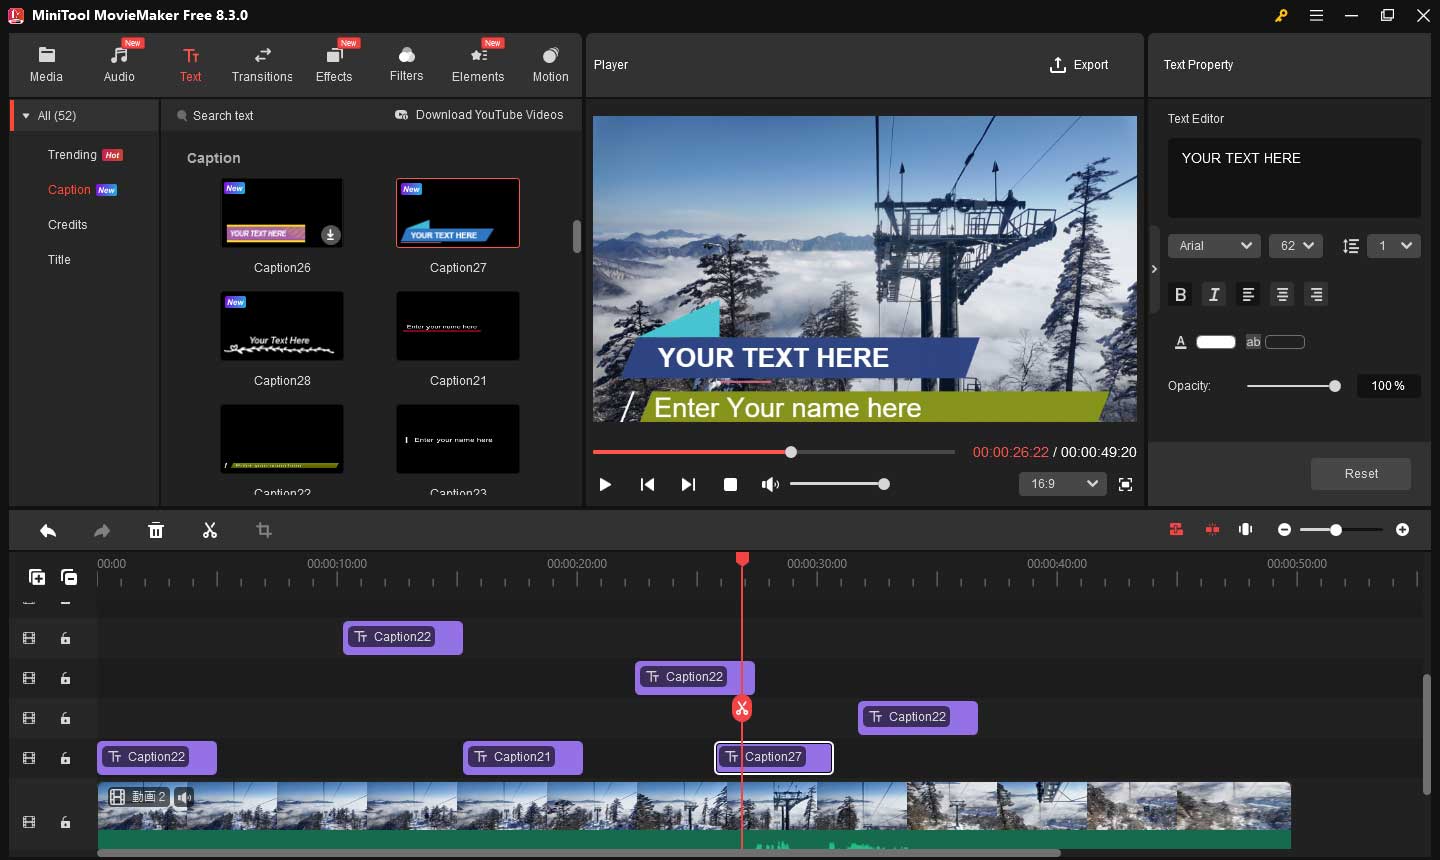Screen dimensions: 1440x860
Task: Collapse the Text Property panel arrow
Action: tap(1154, 269)
